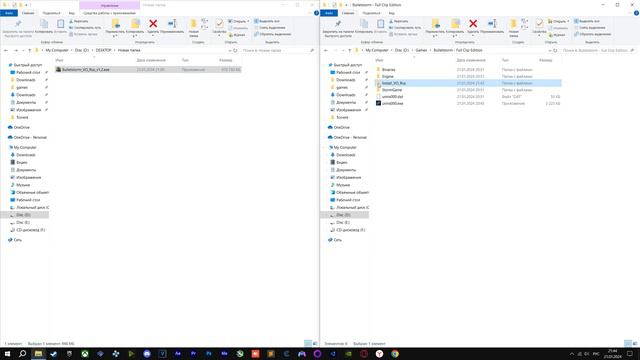The width and height of the screenshot is (640, 360).
Task: Click Refresh icon in Bulletstorm window address bar
Action: coord(555,50)
